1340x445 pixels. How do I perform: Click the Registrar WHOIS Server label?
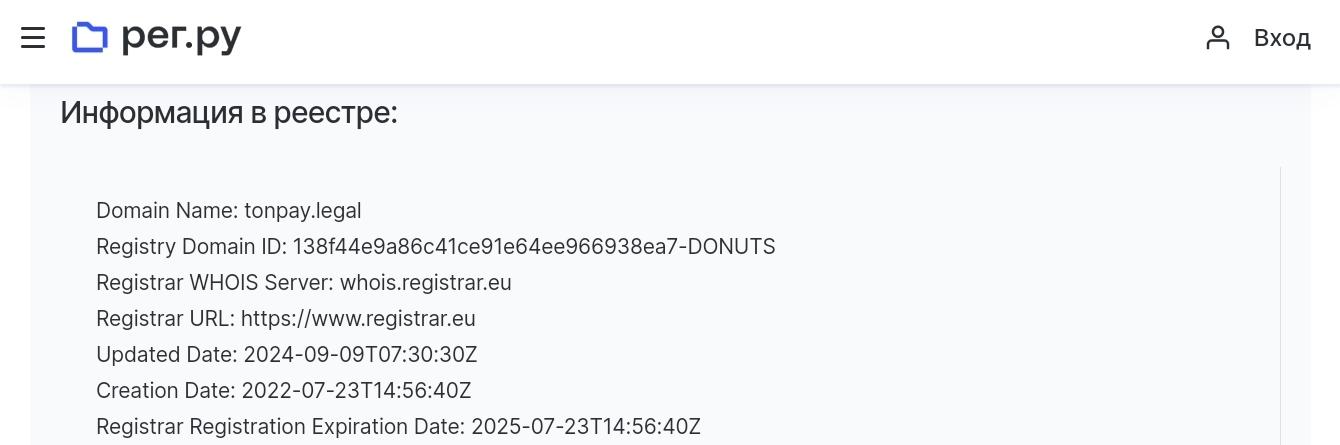coord(214,283)
